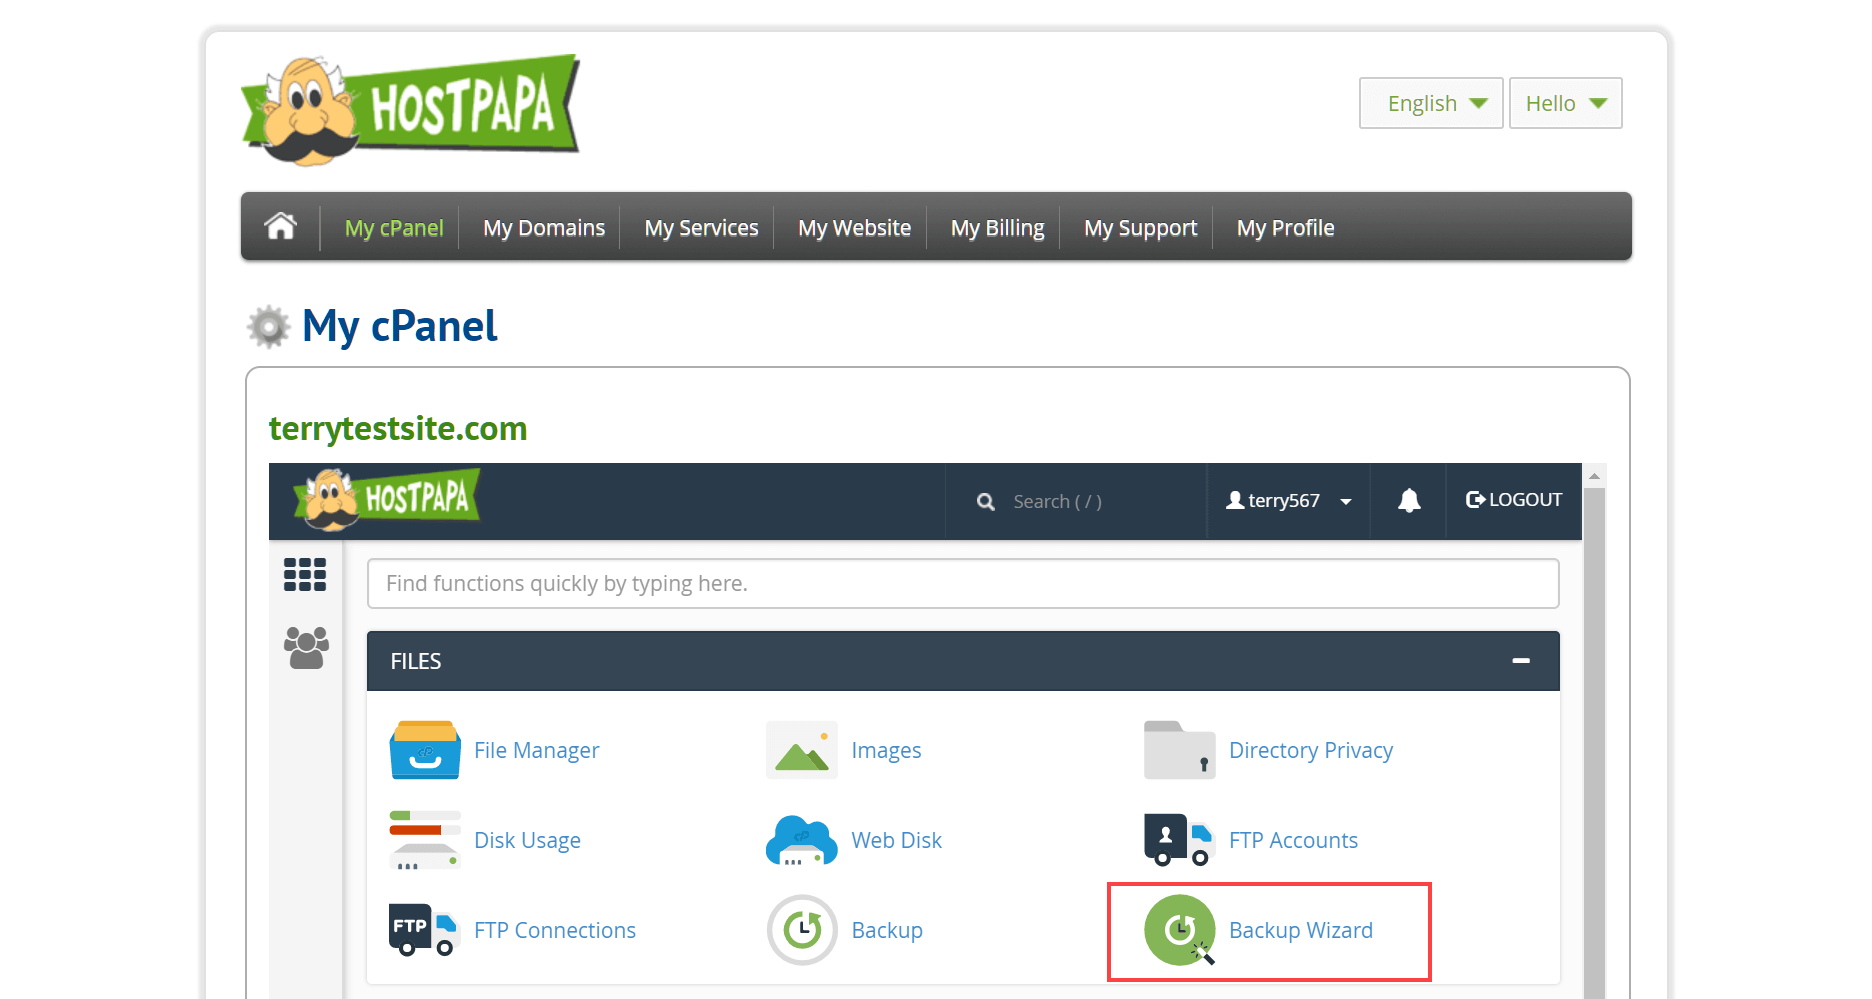Click the HostPapa logo at page top

[411, 110]
